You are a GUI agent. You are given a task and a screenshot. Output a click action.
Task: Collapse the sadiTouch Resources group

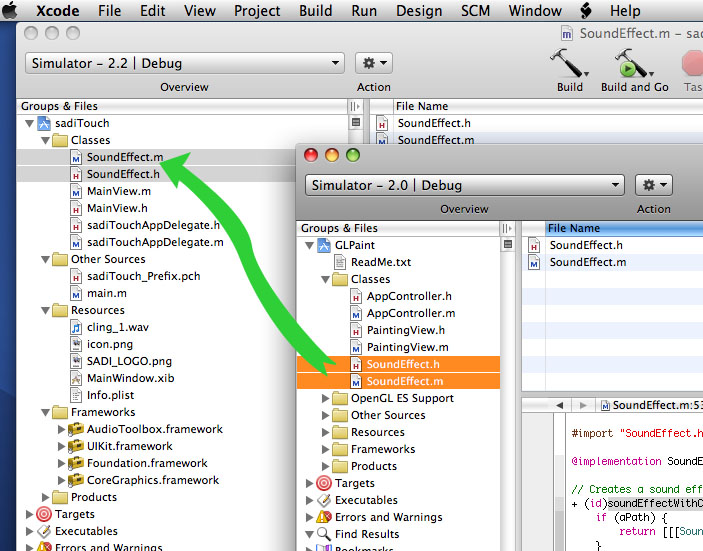pos(46,310)
